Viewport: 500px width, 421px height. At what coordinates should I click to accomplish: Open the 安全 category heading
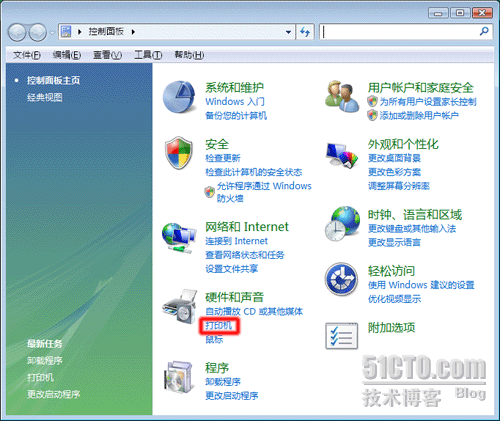click(x=217, y=144)
